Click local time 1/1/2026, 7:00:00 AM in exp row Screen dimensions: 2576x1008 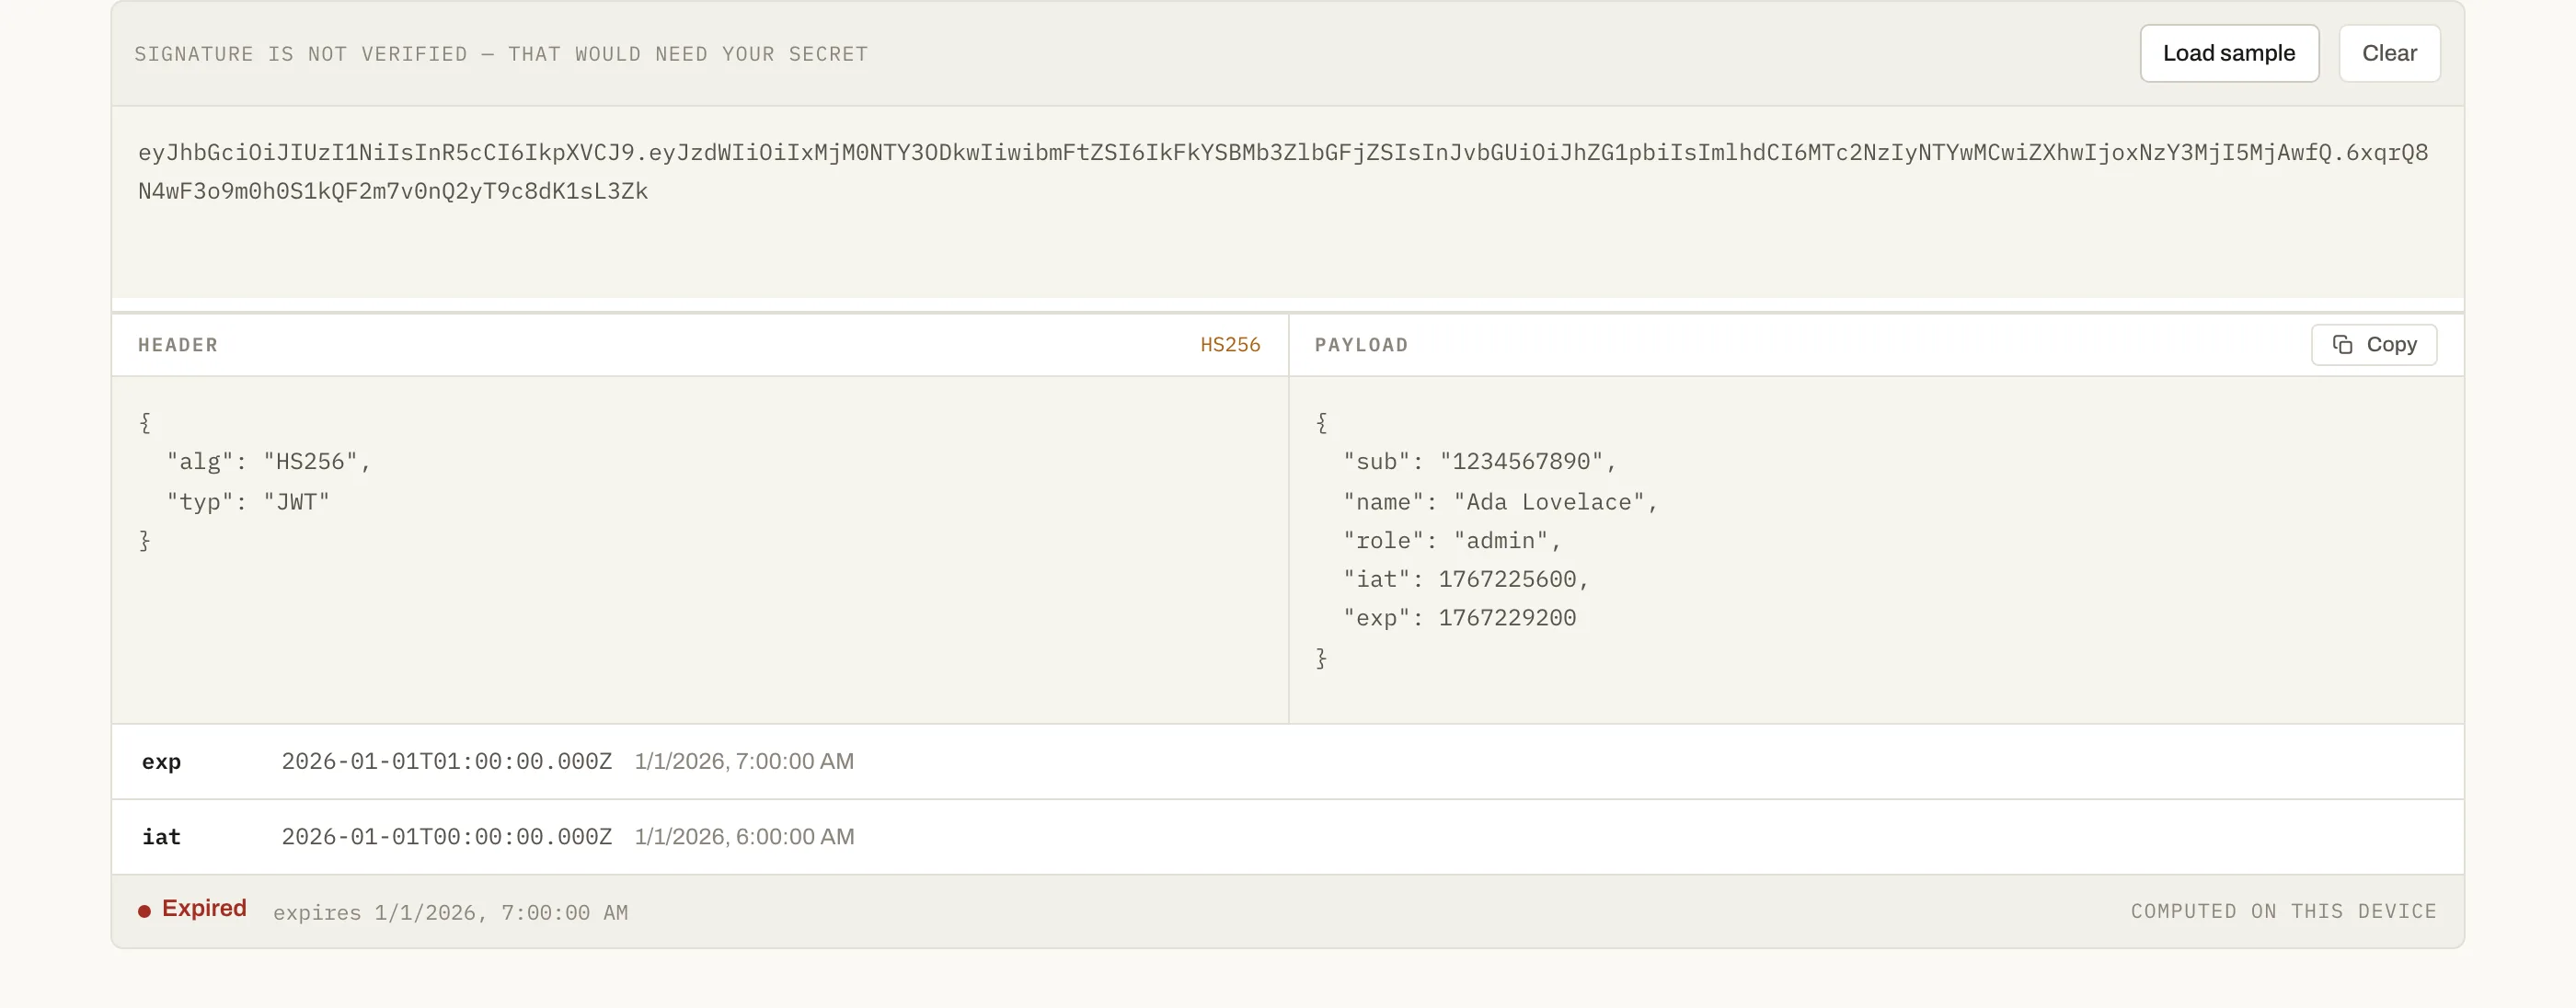click(744, 761)
